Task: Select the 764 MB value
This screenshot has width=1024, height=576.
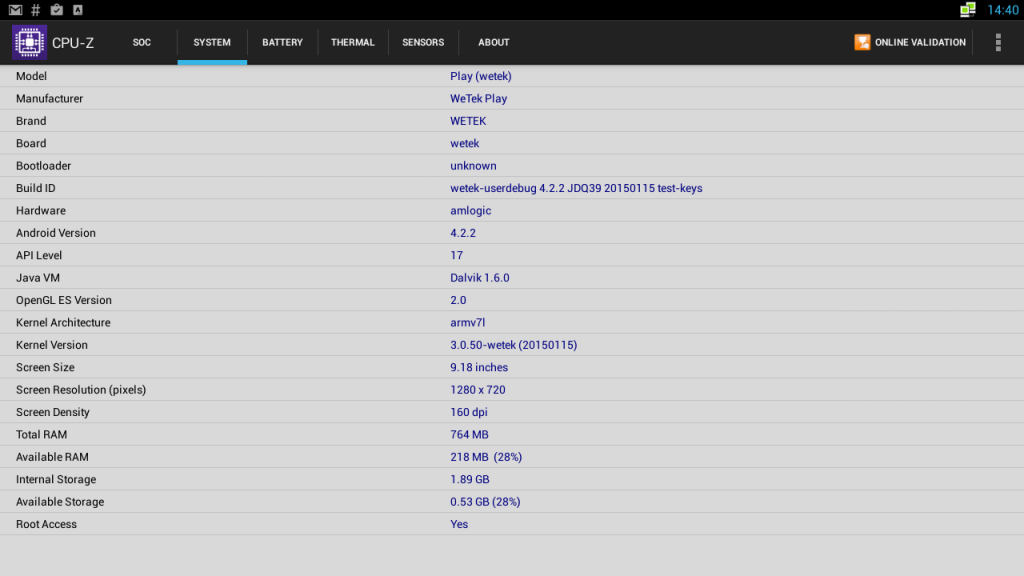Action: pos(470,435)
